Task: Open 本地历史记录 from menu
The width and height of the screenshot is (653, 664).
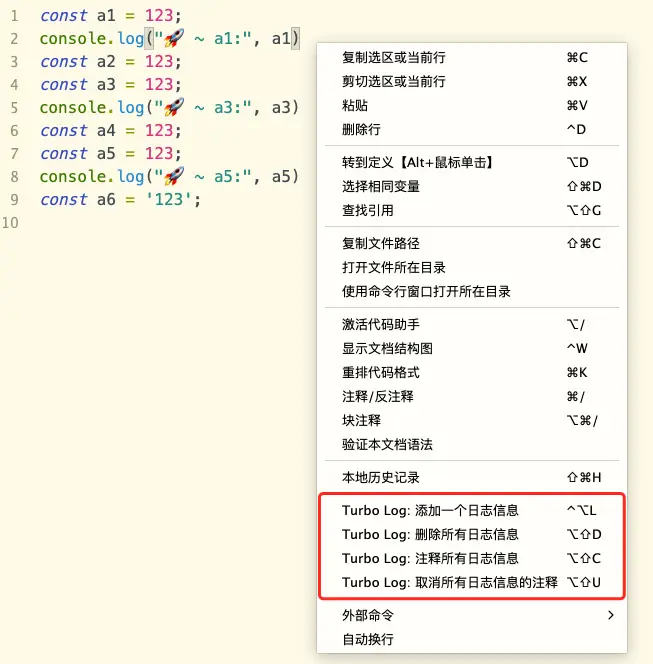Action: point(472,478)
